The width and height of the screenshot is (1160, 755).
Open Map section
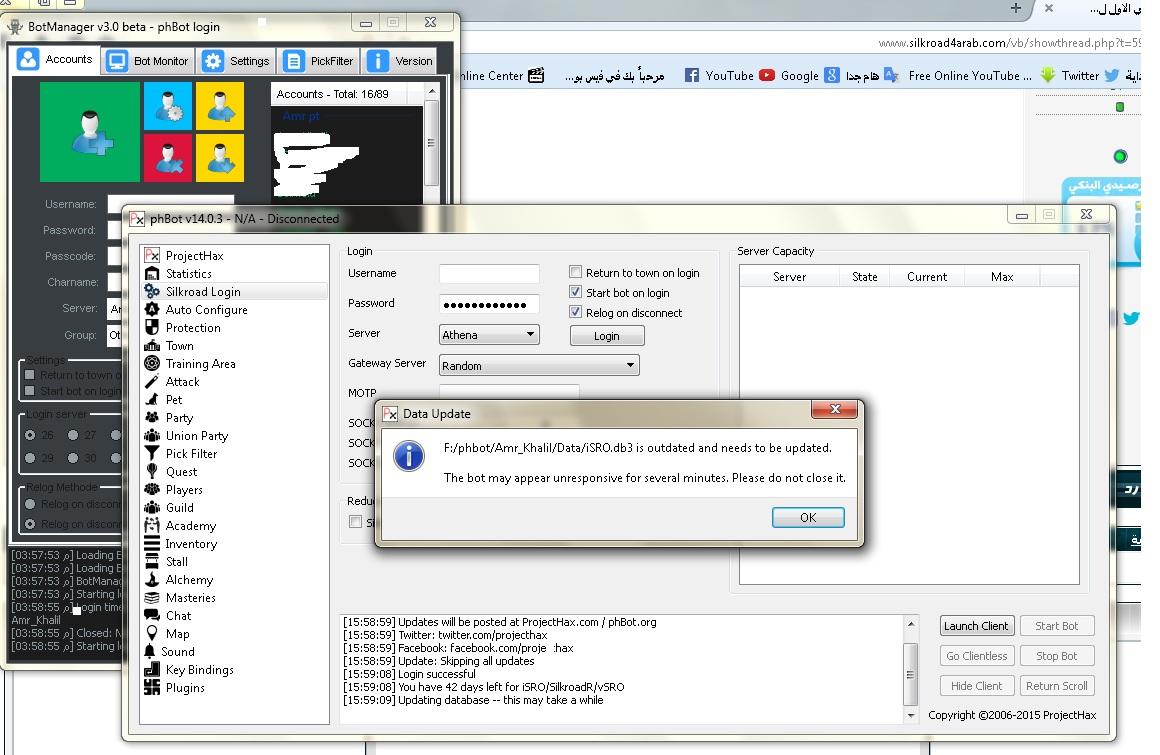(x=177, y=634)
